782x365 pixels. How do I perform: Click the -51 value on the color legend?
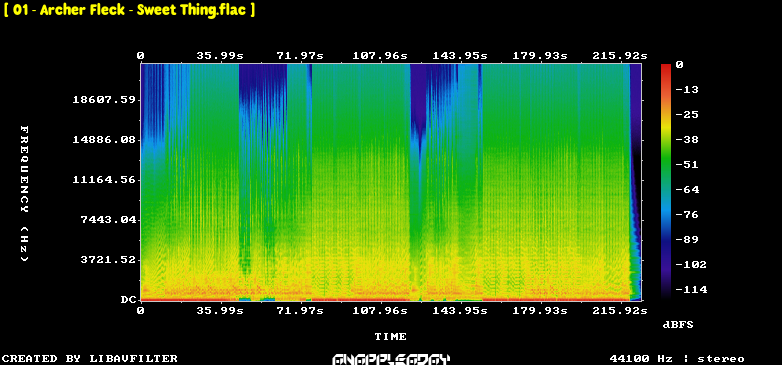coord(687,165)
